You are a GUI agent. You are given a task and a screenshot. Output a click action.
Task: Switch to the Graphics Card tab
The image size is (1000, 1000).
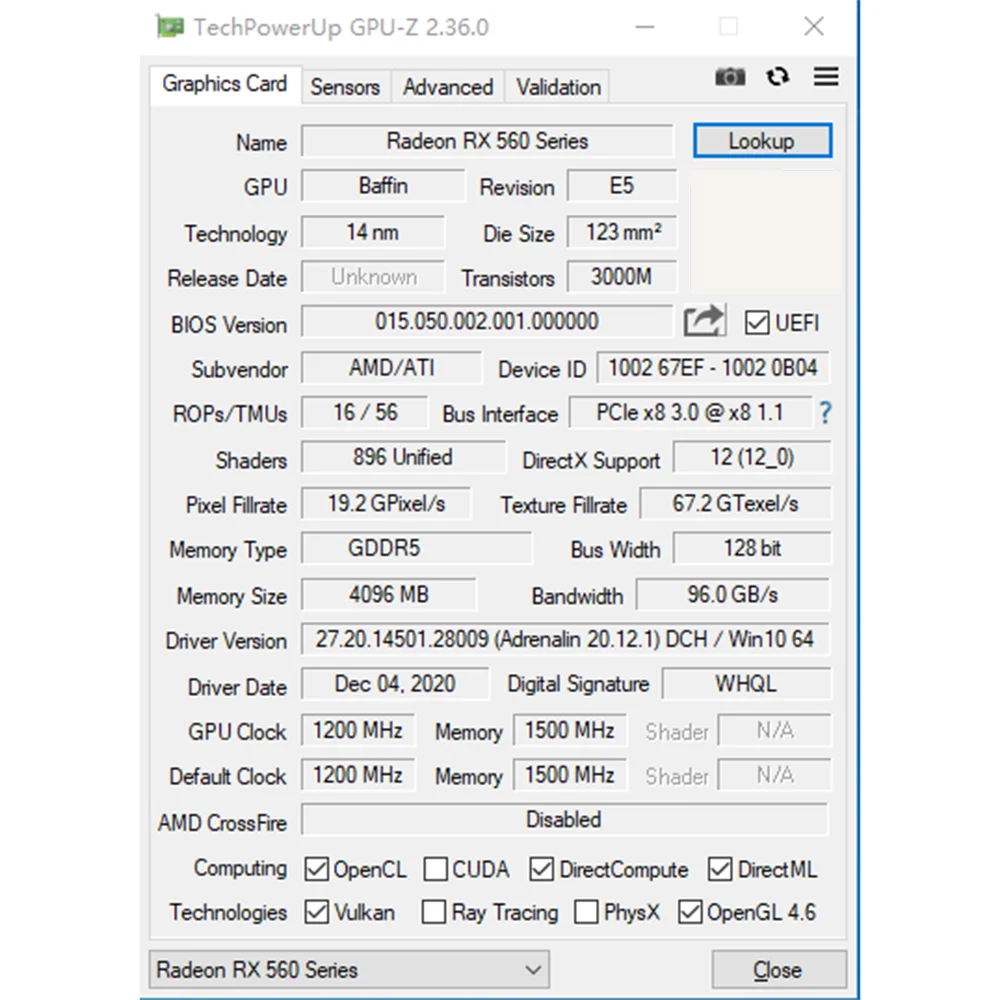click(x=224, y=84)
